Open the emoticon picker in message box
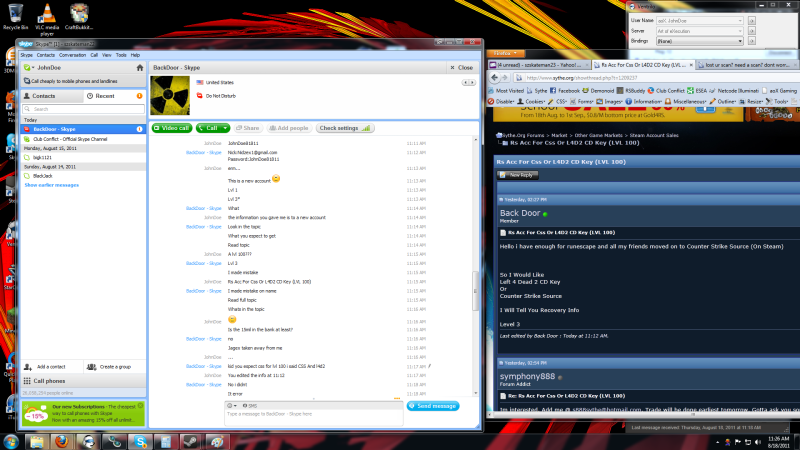 232,406
